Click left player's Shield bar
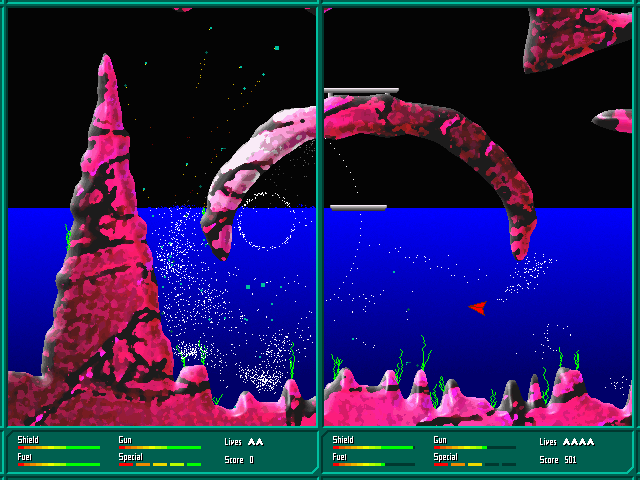Screen dimensions: 640x480 tap(58, 447)
